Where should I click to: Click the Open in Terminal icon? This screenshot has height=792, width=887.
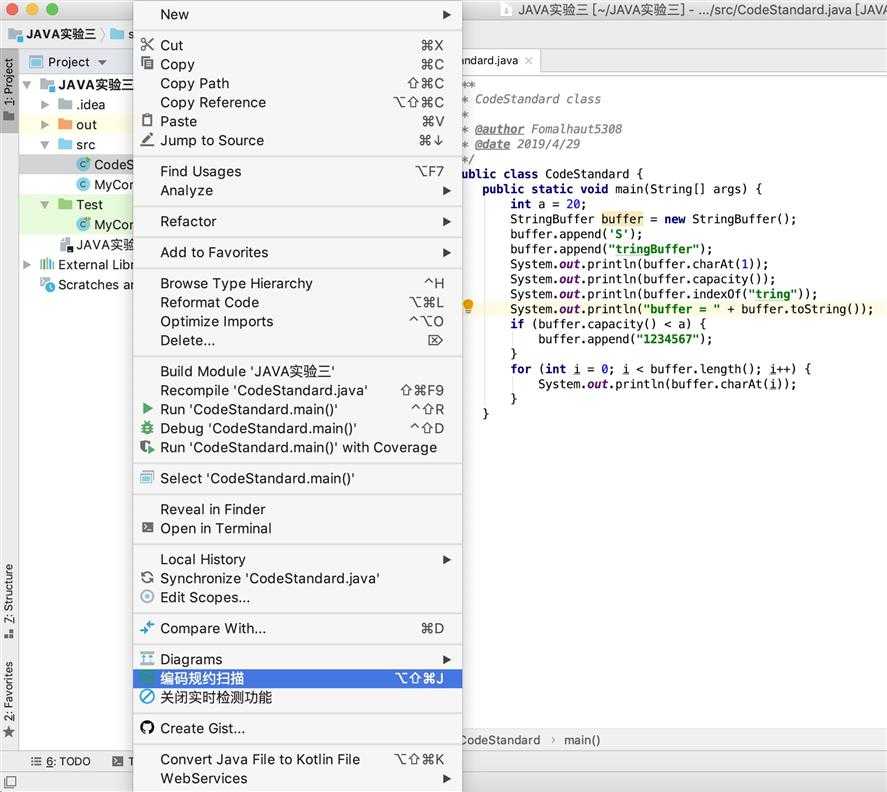(x=147, y=528)
